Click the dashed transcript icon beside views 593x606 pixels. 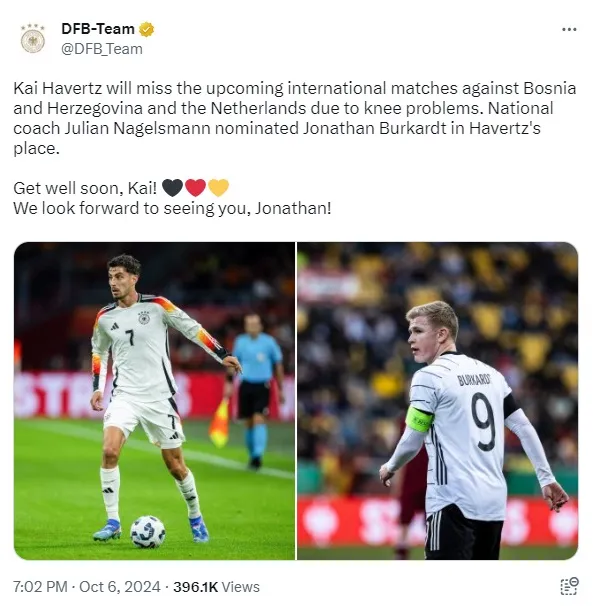[x=569, y=586]
